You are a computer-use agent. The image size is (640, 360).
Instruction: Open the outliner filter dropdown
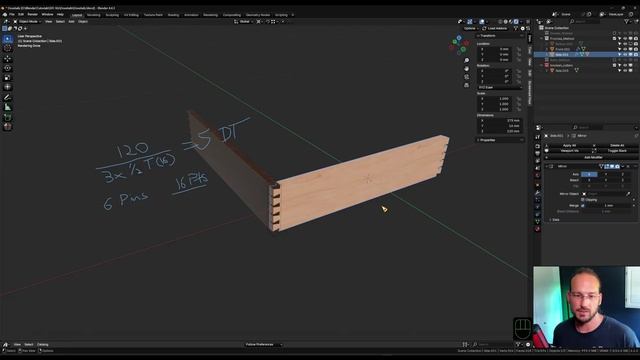[628, 21]
